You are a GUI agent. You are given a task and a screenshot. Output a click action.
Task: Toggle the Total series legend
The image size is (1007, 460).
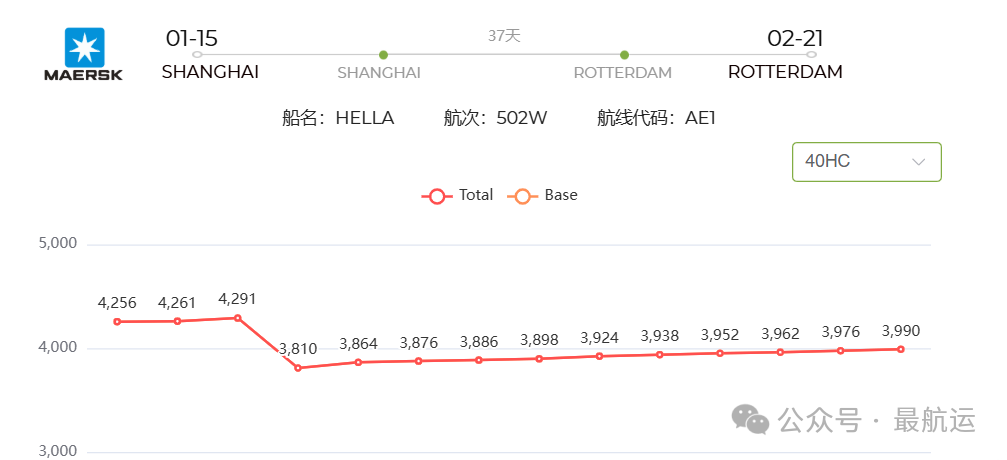point(457,195)
